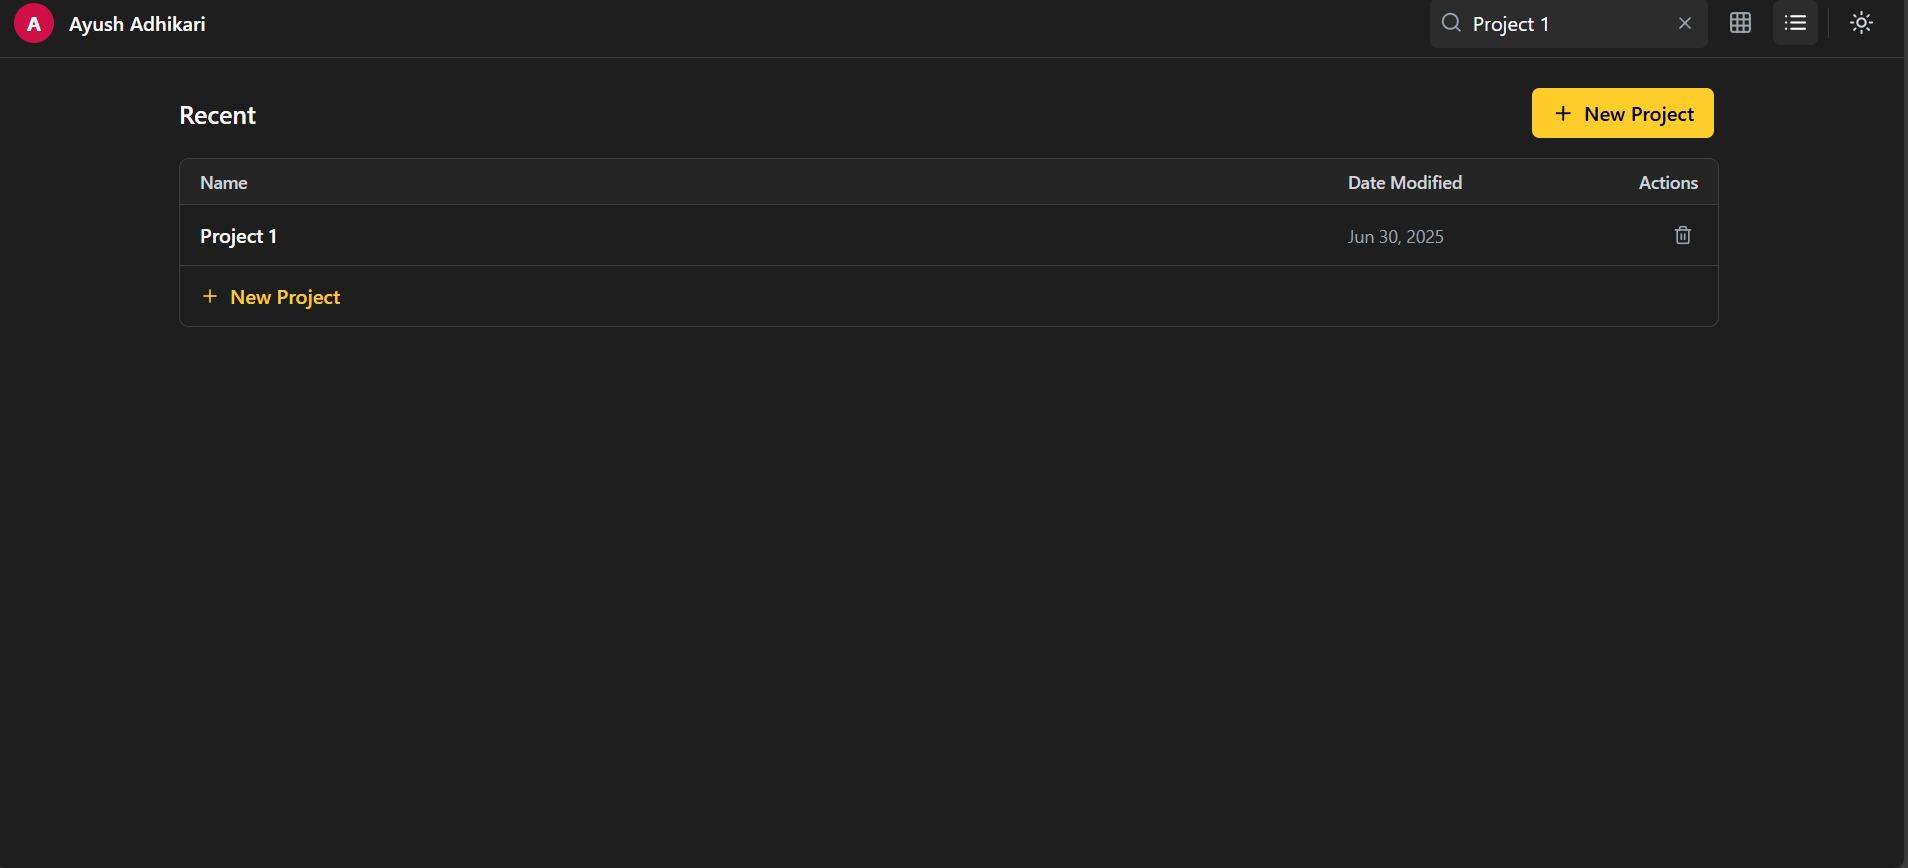Click the magnifying glass search icon
Viewport: 1908px width, 868px height.
(1450, 23)
